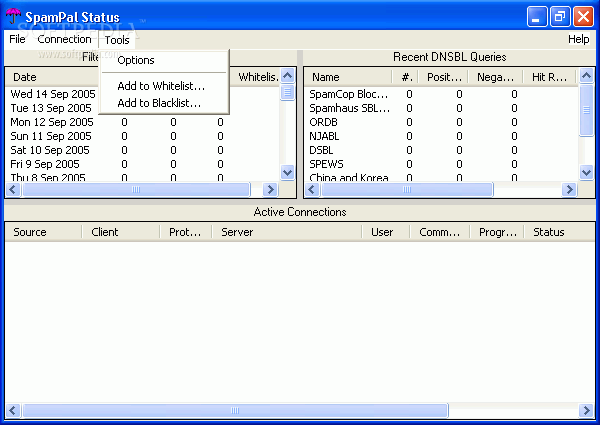This screenshot has width=600, height=425.
Task: Click the # column header in DNSBL list
Action: point(406,77)
